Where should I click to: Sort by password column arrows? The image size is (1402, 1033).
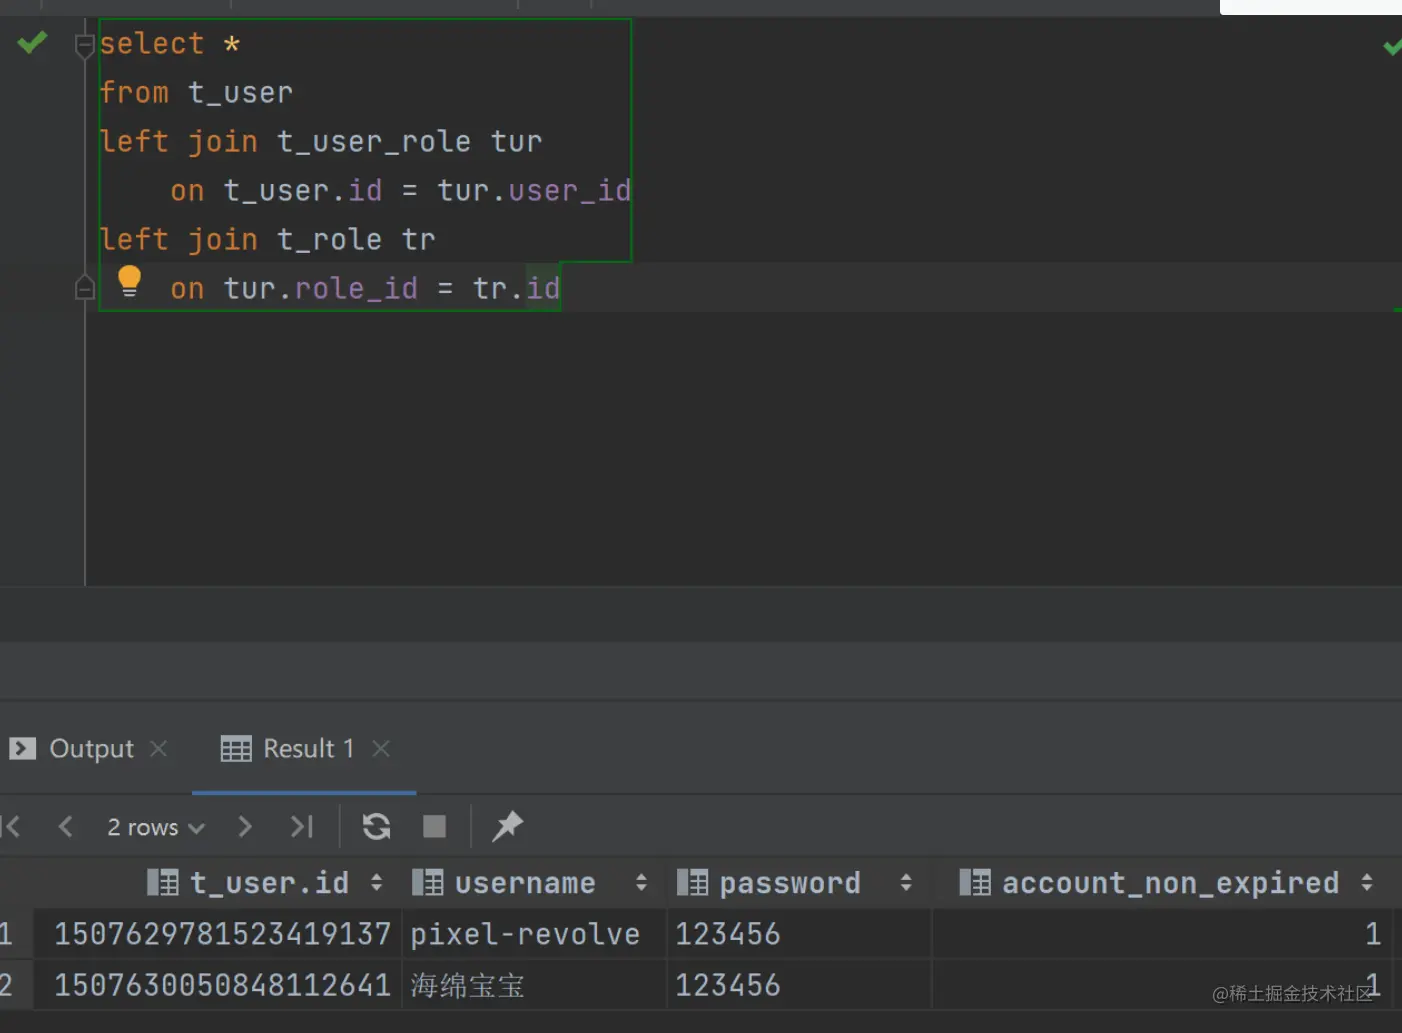[x=906, y=883]
